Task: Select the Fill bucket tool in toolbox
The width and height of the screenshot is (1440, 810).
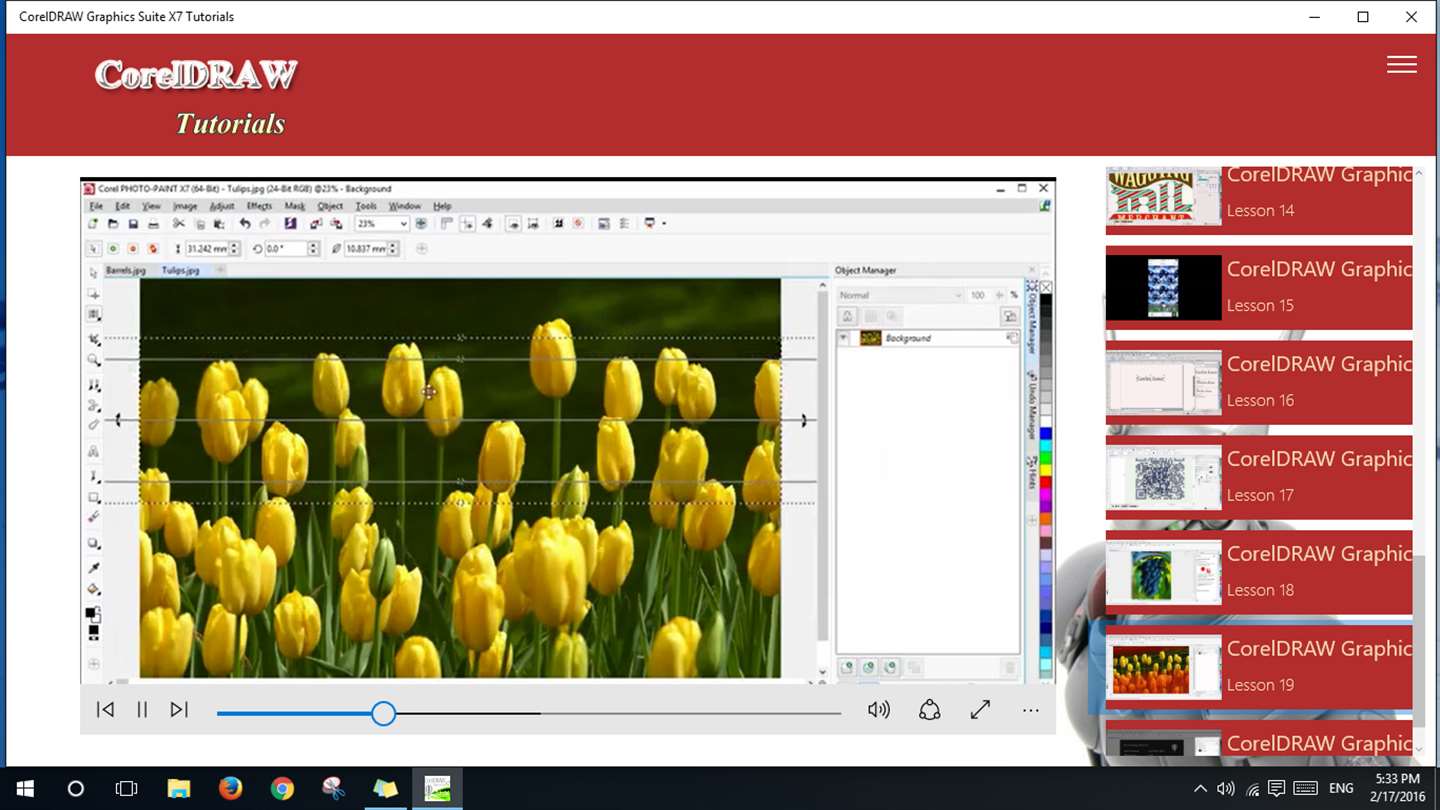Action: [94, 589]
